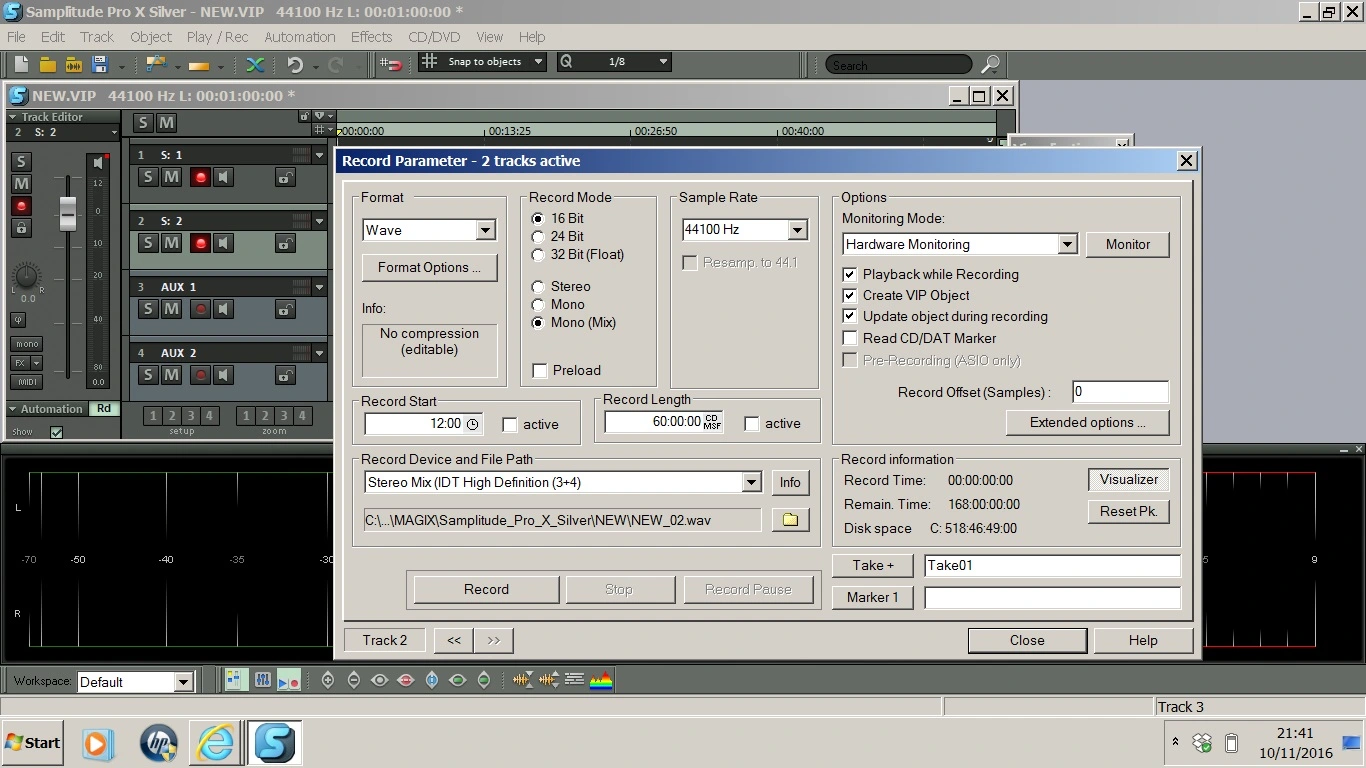The height and width of the screenshot is (768, 1366).
Task: Open the Format dropdown showing Wave
Action: click(485, 230)
